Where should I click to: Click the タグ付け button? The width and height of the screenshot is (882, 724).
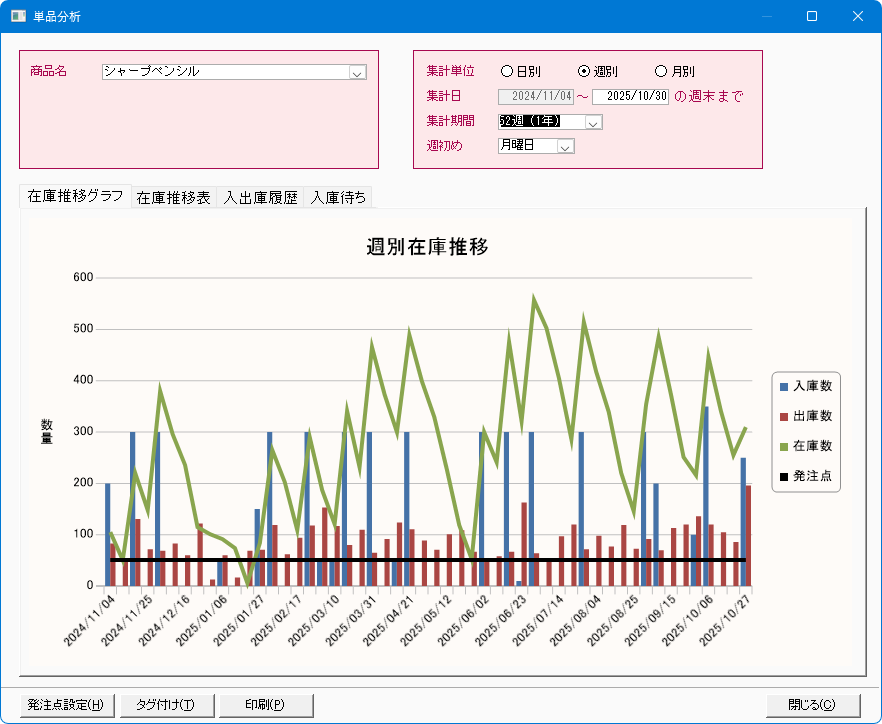coord(165,704)
